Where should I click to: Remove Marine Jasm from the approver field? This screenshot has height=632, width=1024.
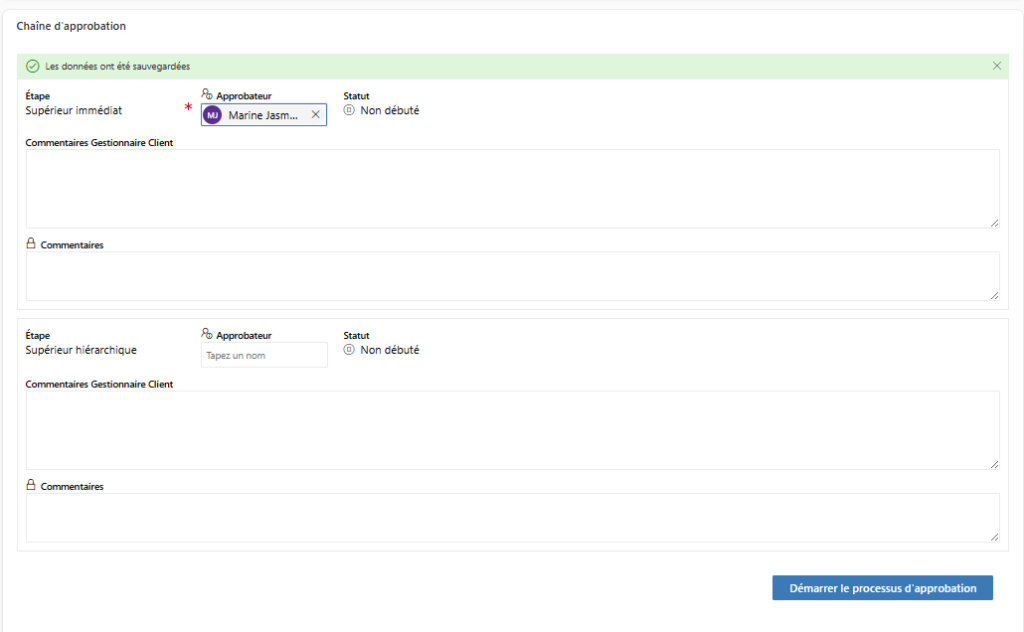(x=315, y=115)
